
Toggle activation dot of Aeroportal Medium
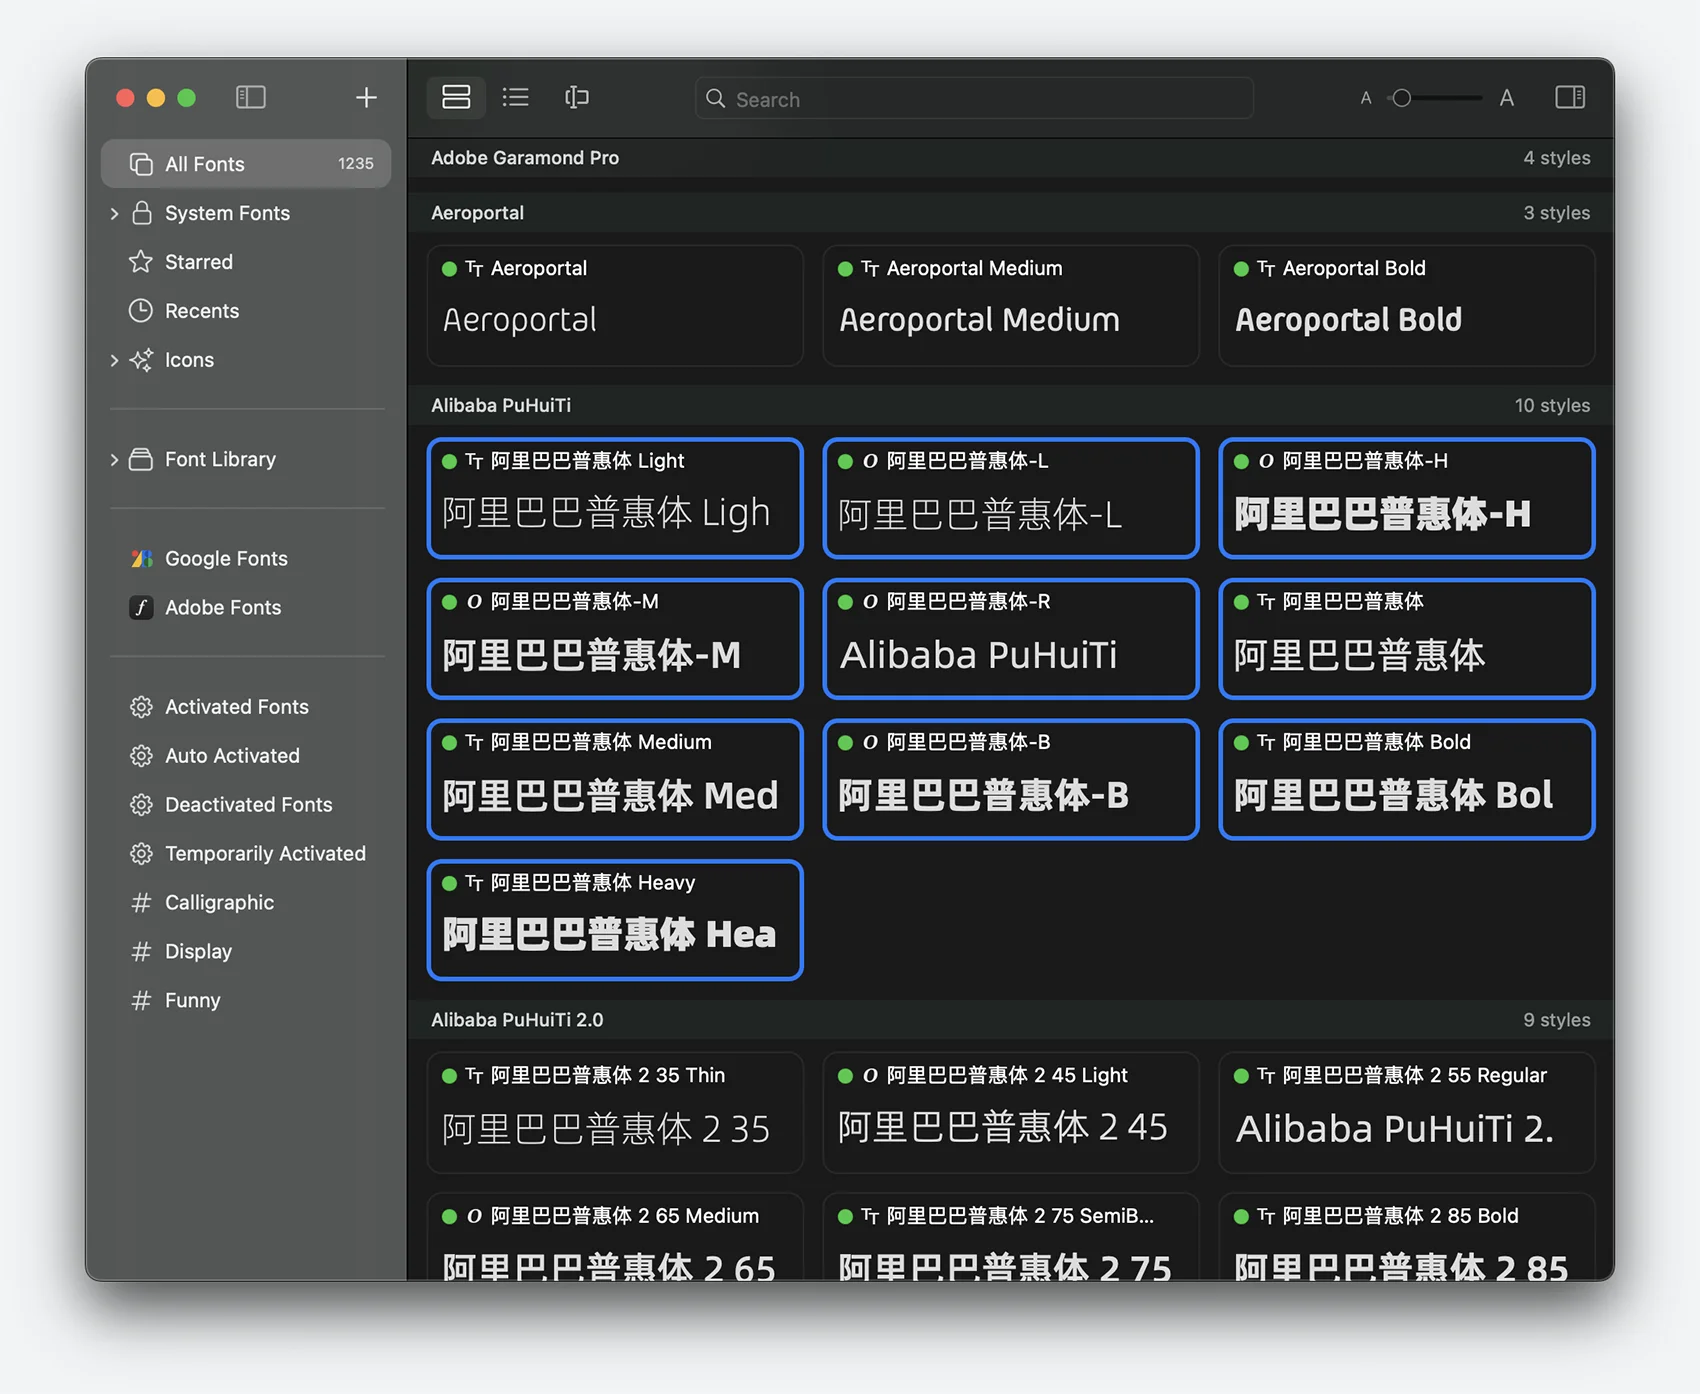point(845,269)
